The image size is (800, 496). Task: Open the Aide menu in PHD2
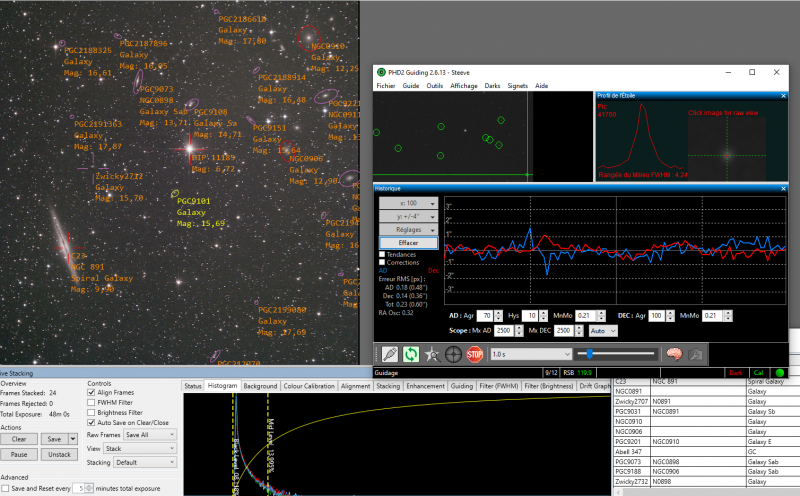click(541, 86)
